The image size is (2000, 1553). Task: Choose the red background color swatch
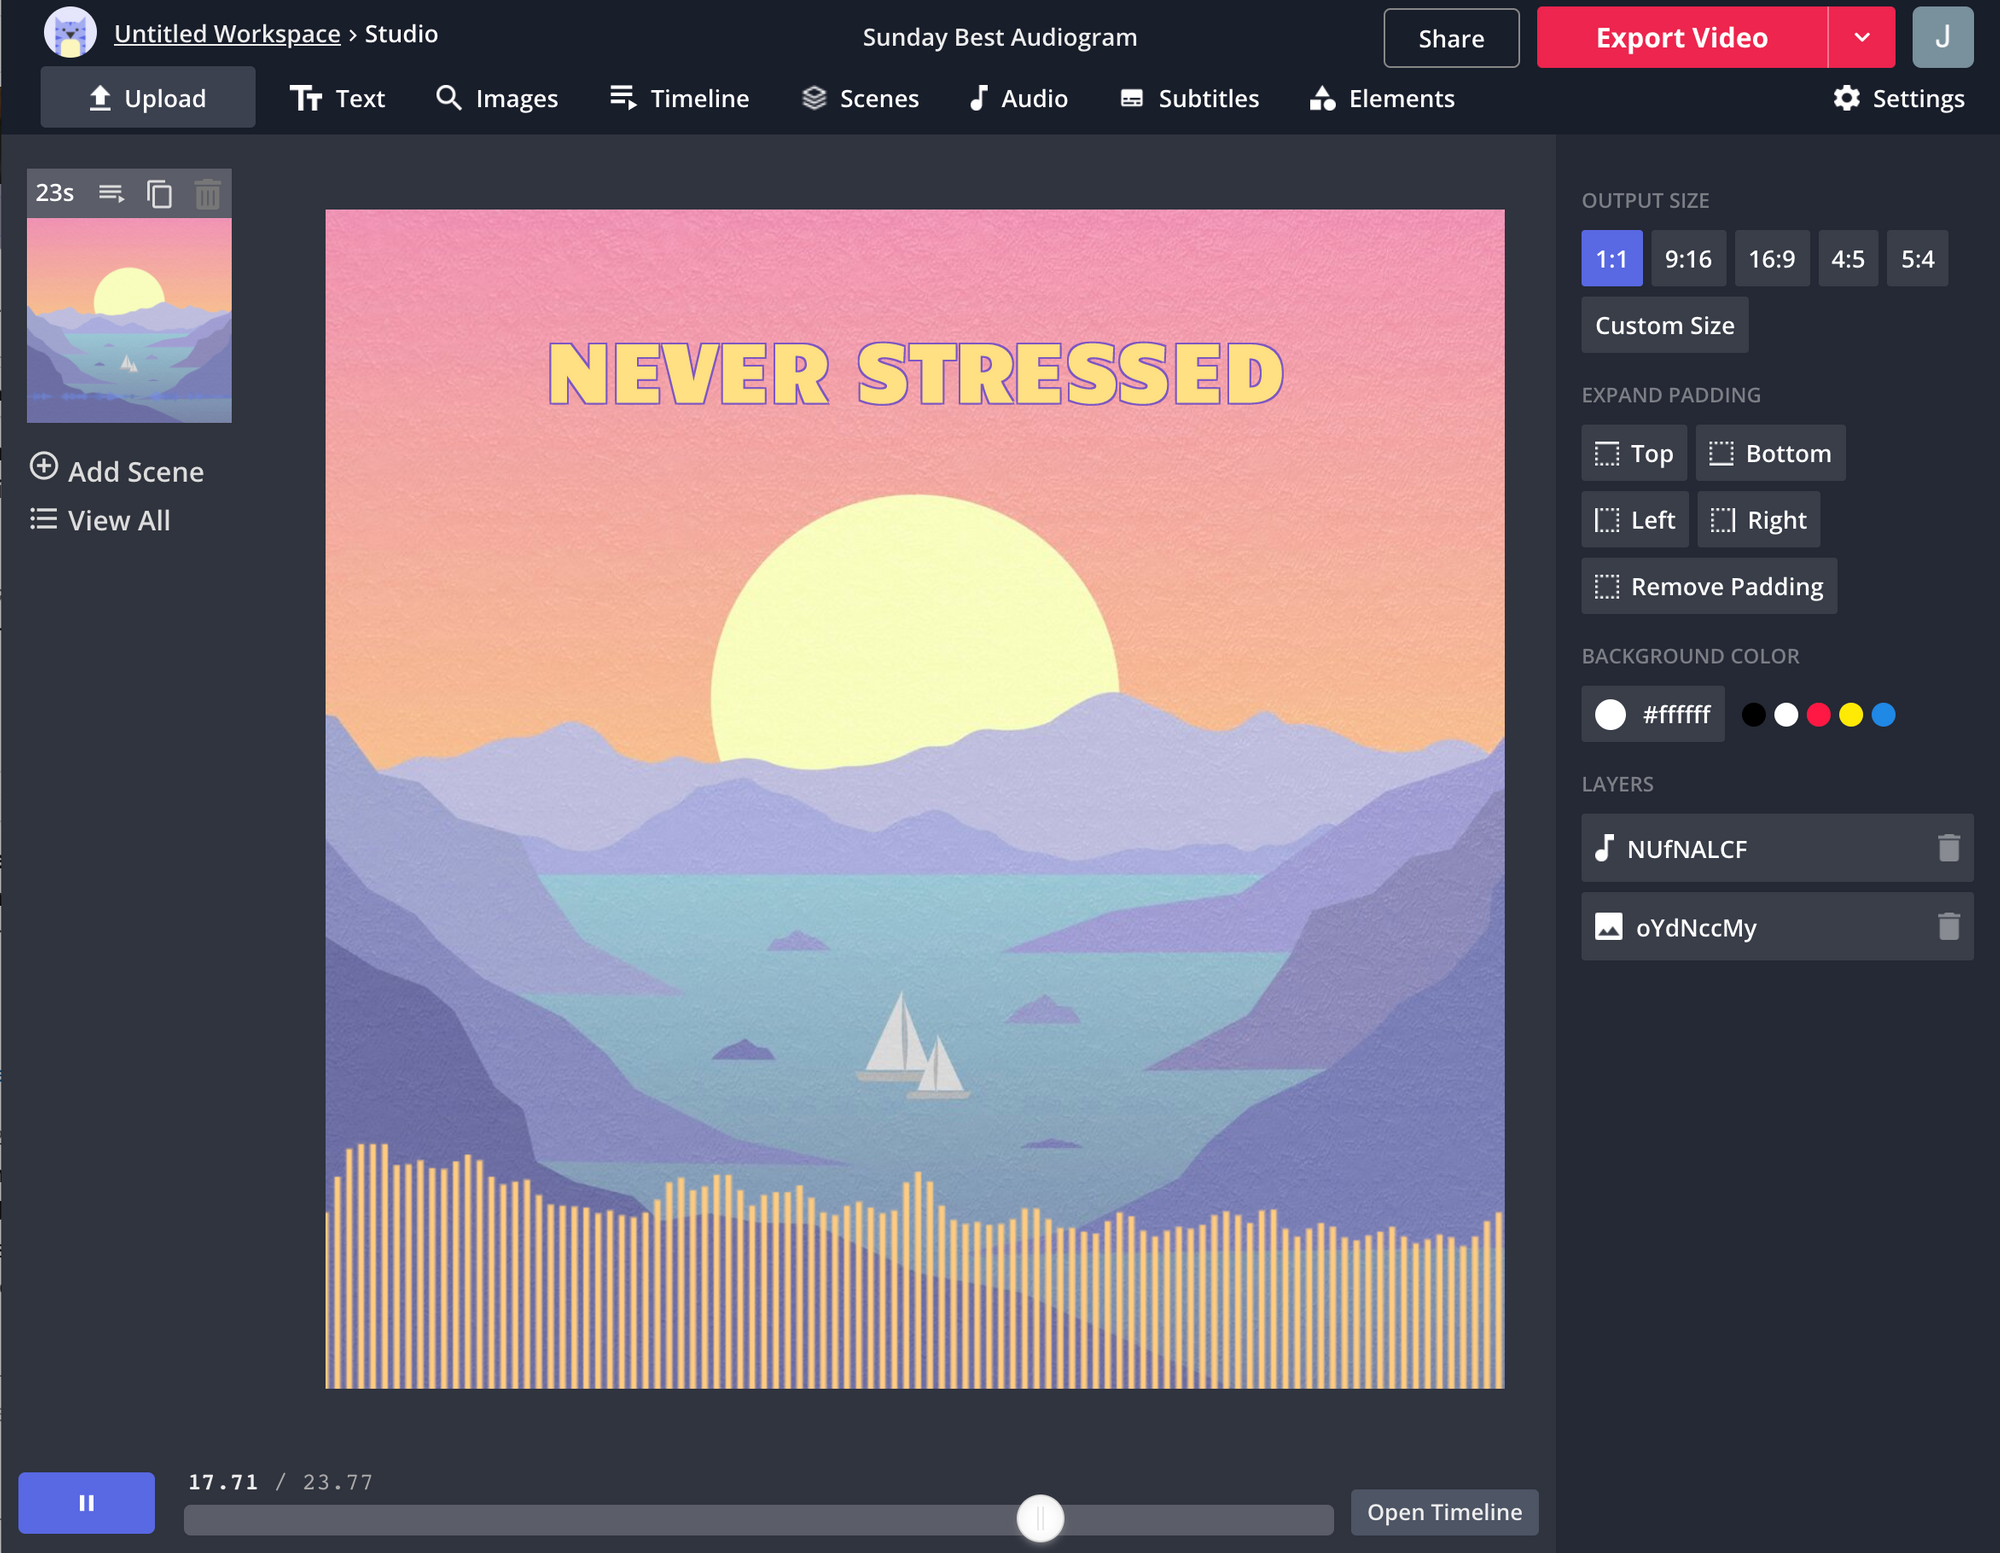click(1818, 714)
